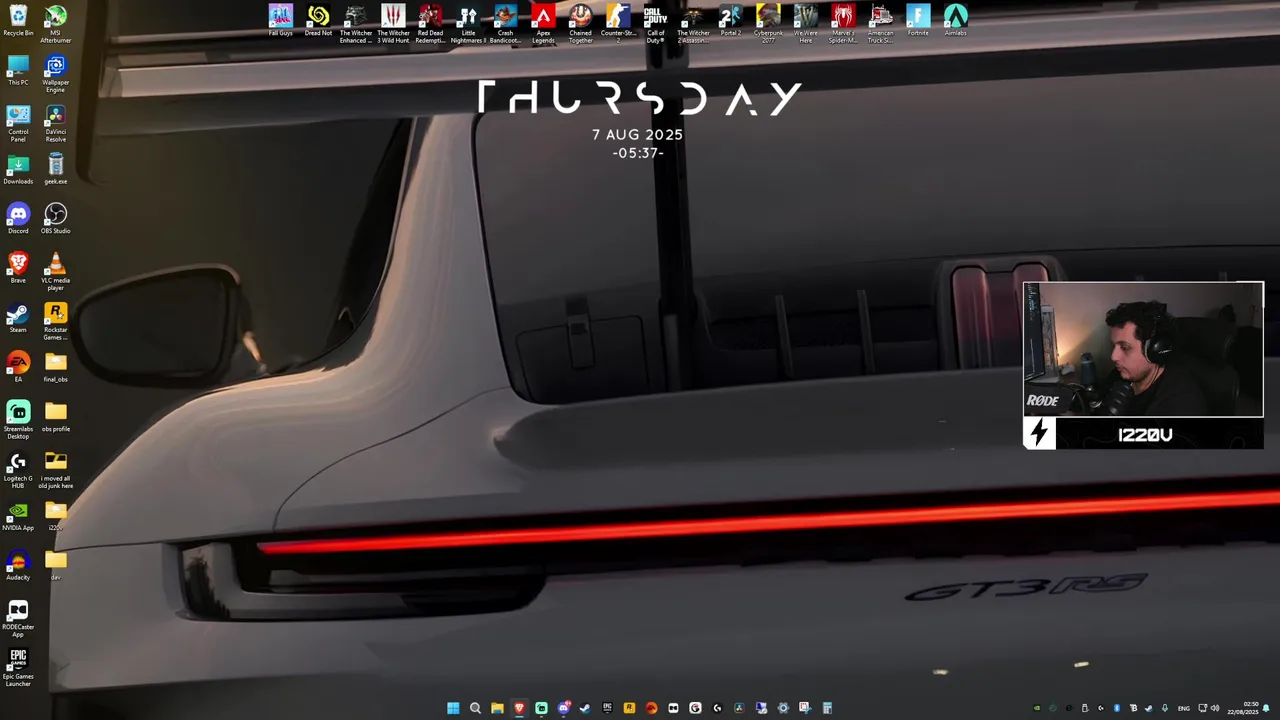Open the notifications bell in the tray
The height and width of the screenshot is (720, 1280).
pyautogui.click(x=1266, y=708)
